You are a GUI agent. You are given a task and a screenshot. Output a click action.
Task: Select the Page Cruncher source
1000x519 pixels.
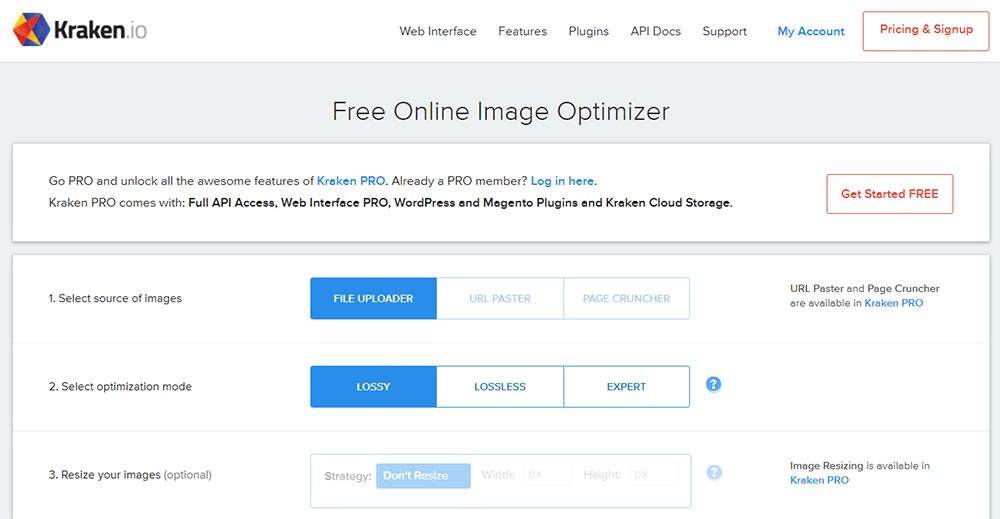point(626,298)
